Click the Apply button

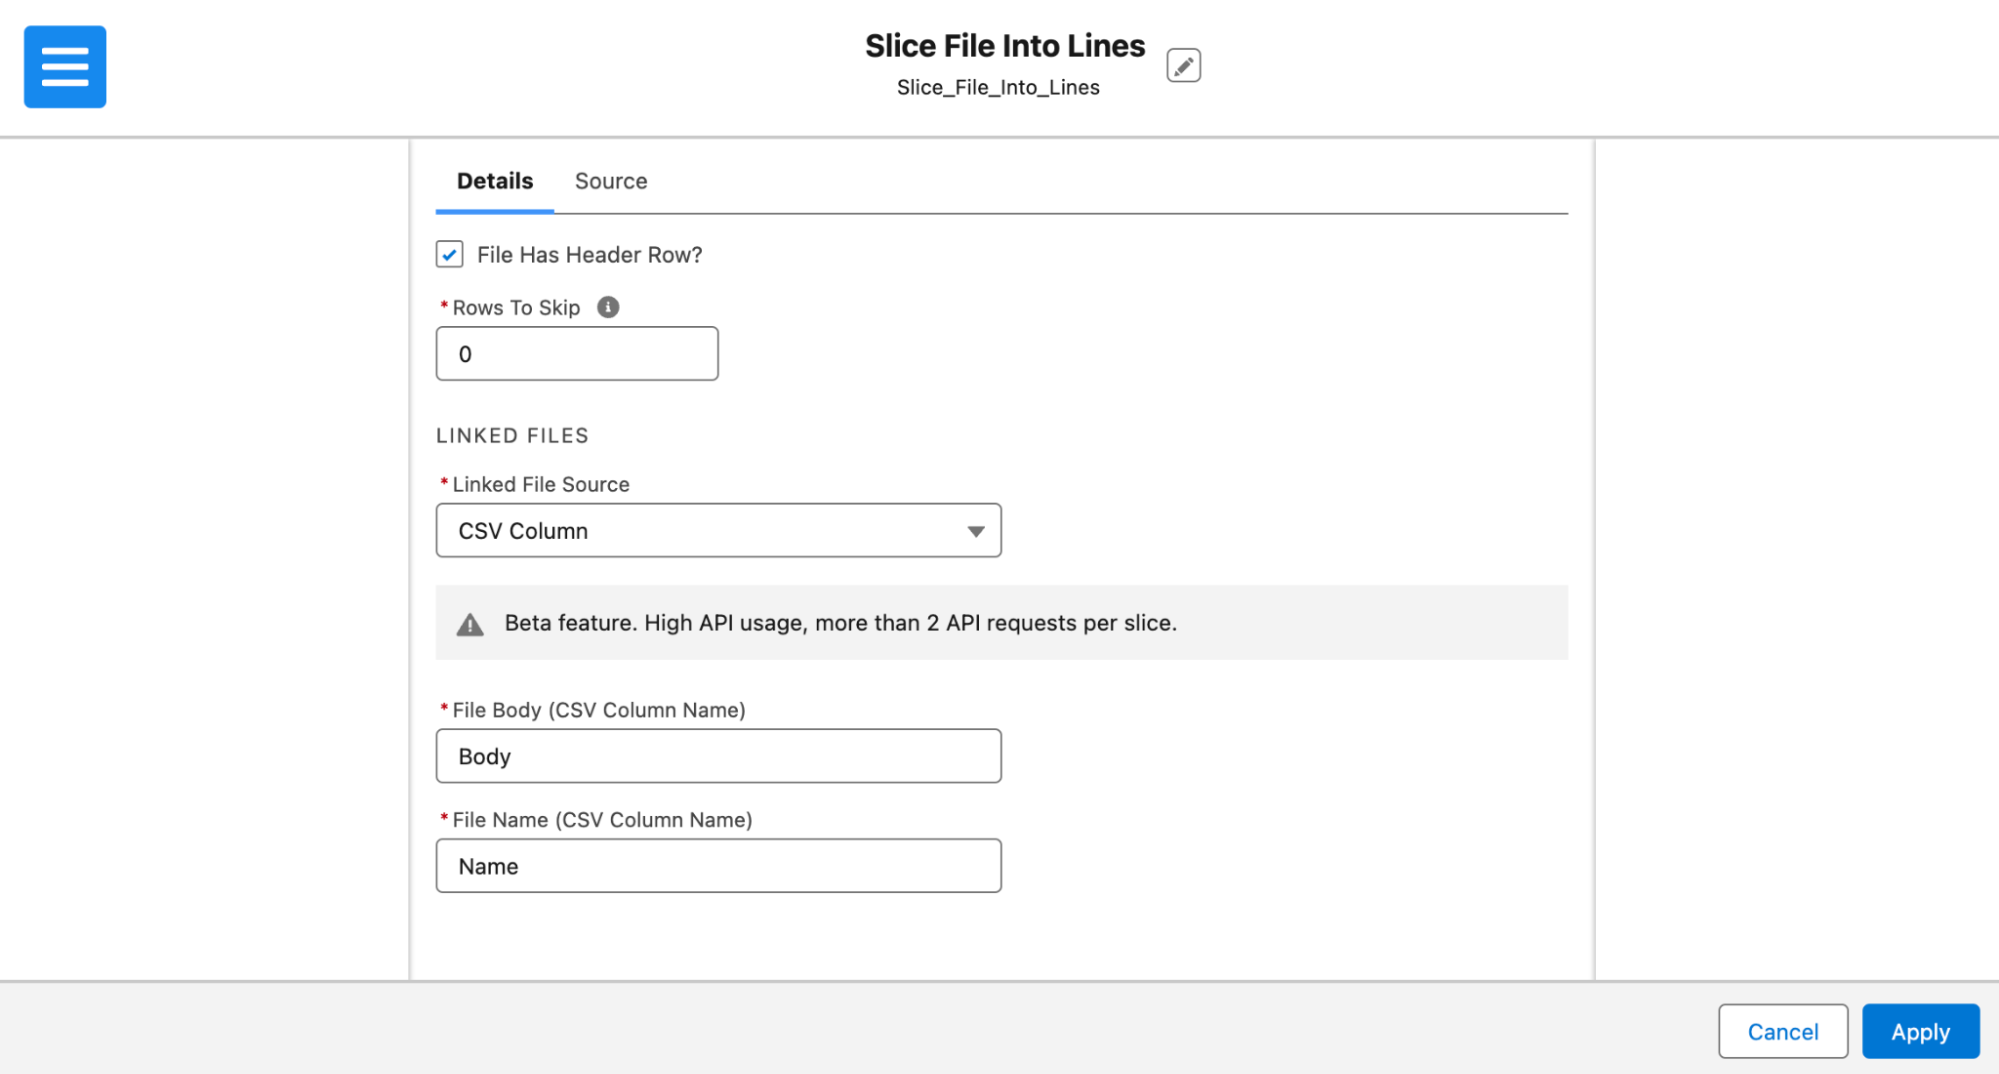click(1920, 1031)
